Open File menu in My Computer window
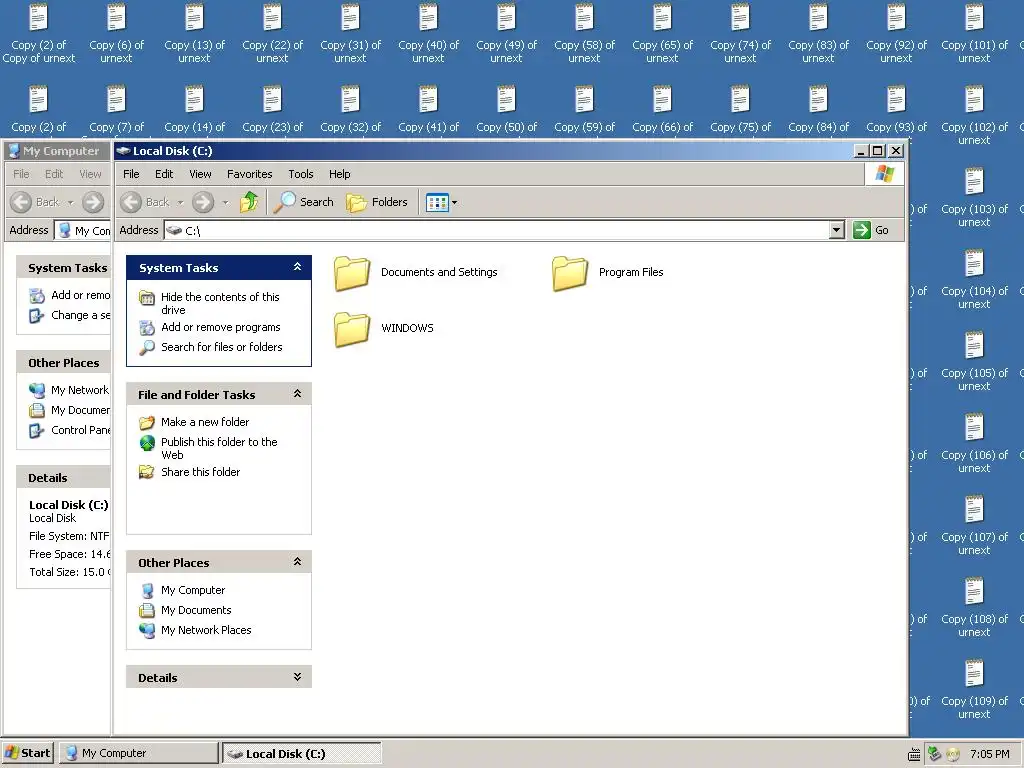1024x768 pixels. [21, 174]
